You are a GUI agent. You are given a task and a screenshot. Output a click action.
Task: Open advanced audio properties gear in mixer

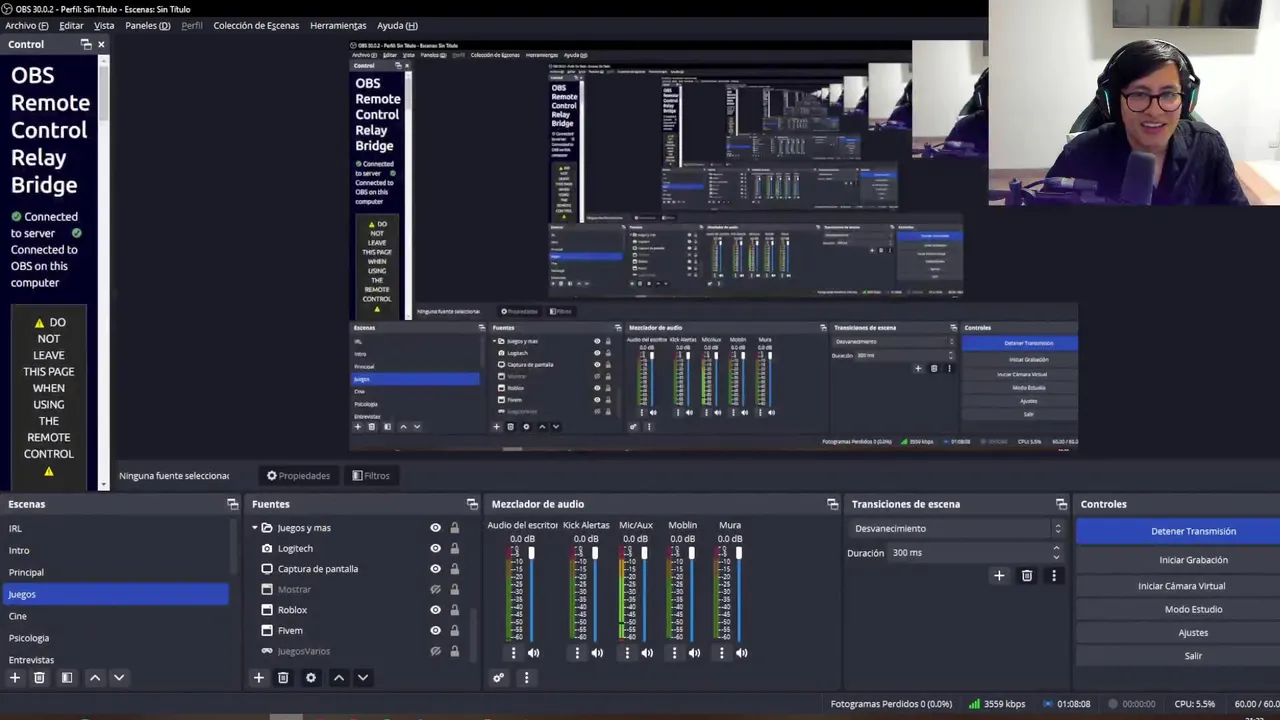(x=499, y=678)
